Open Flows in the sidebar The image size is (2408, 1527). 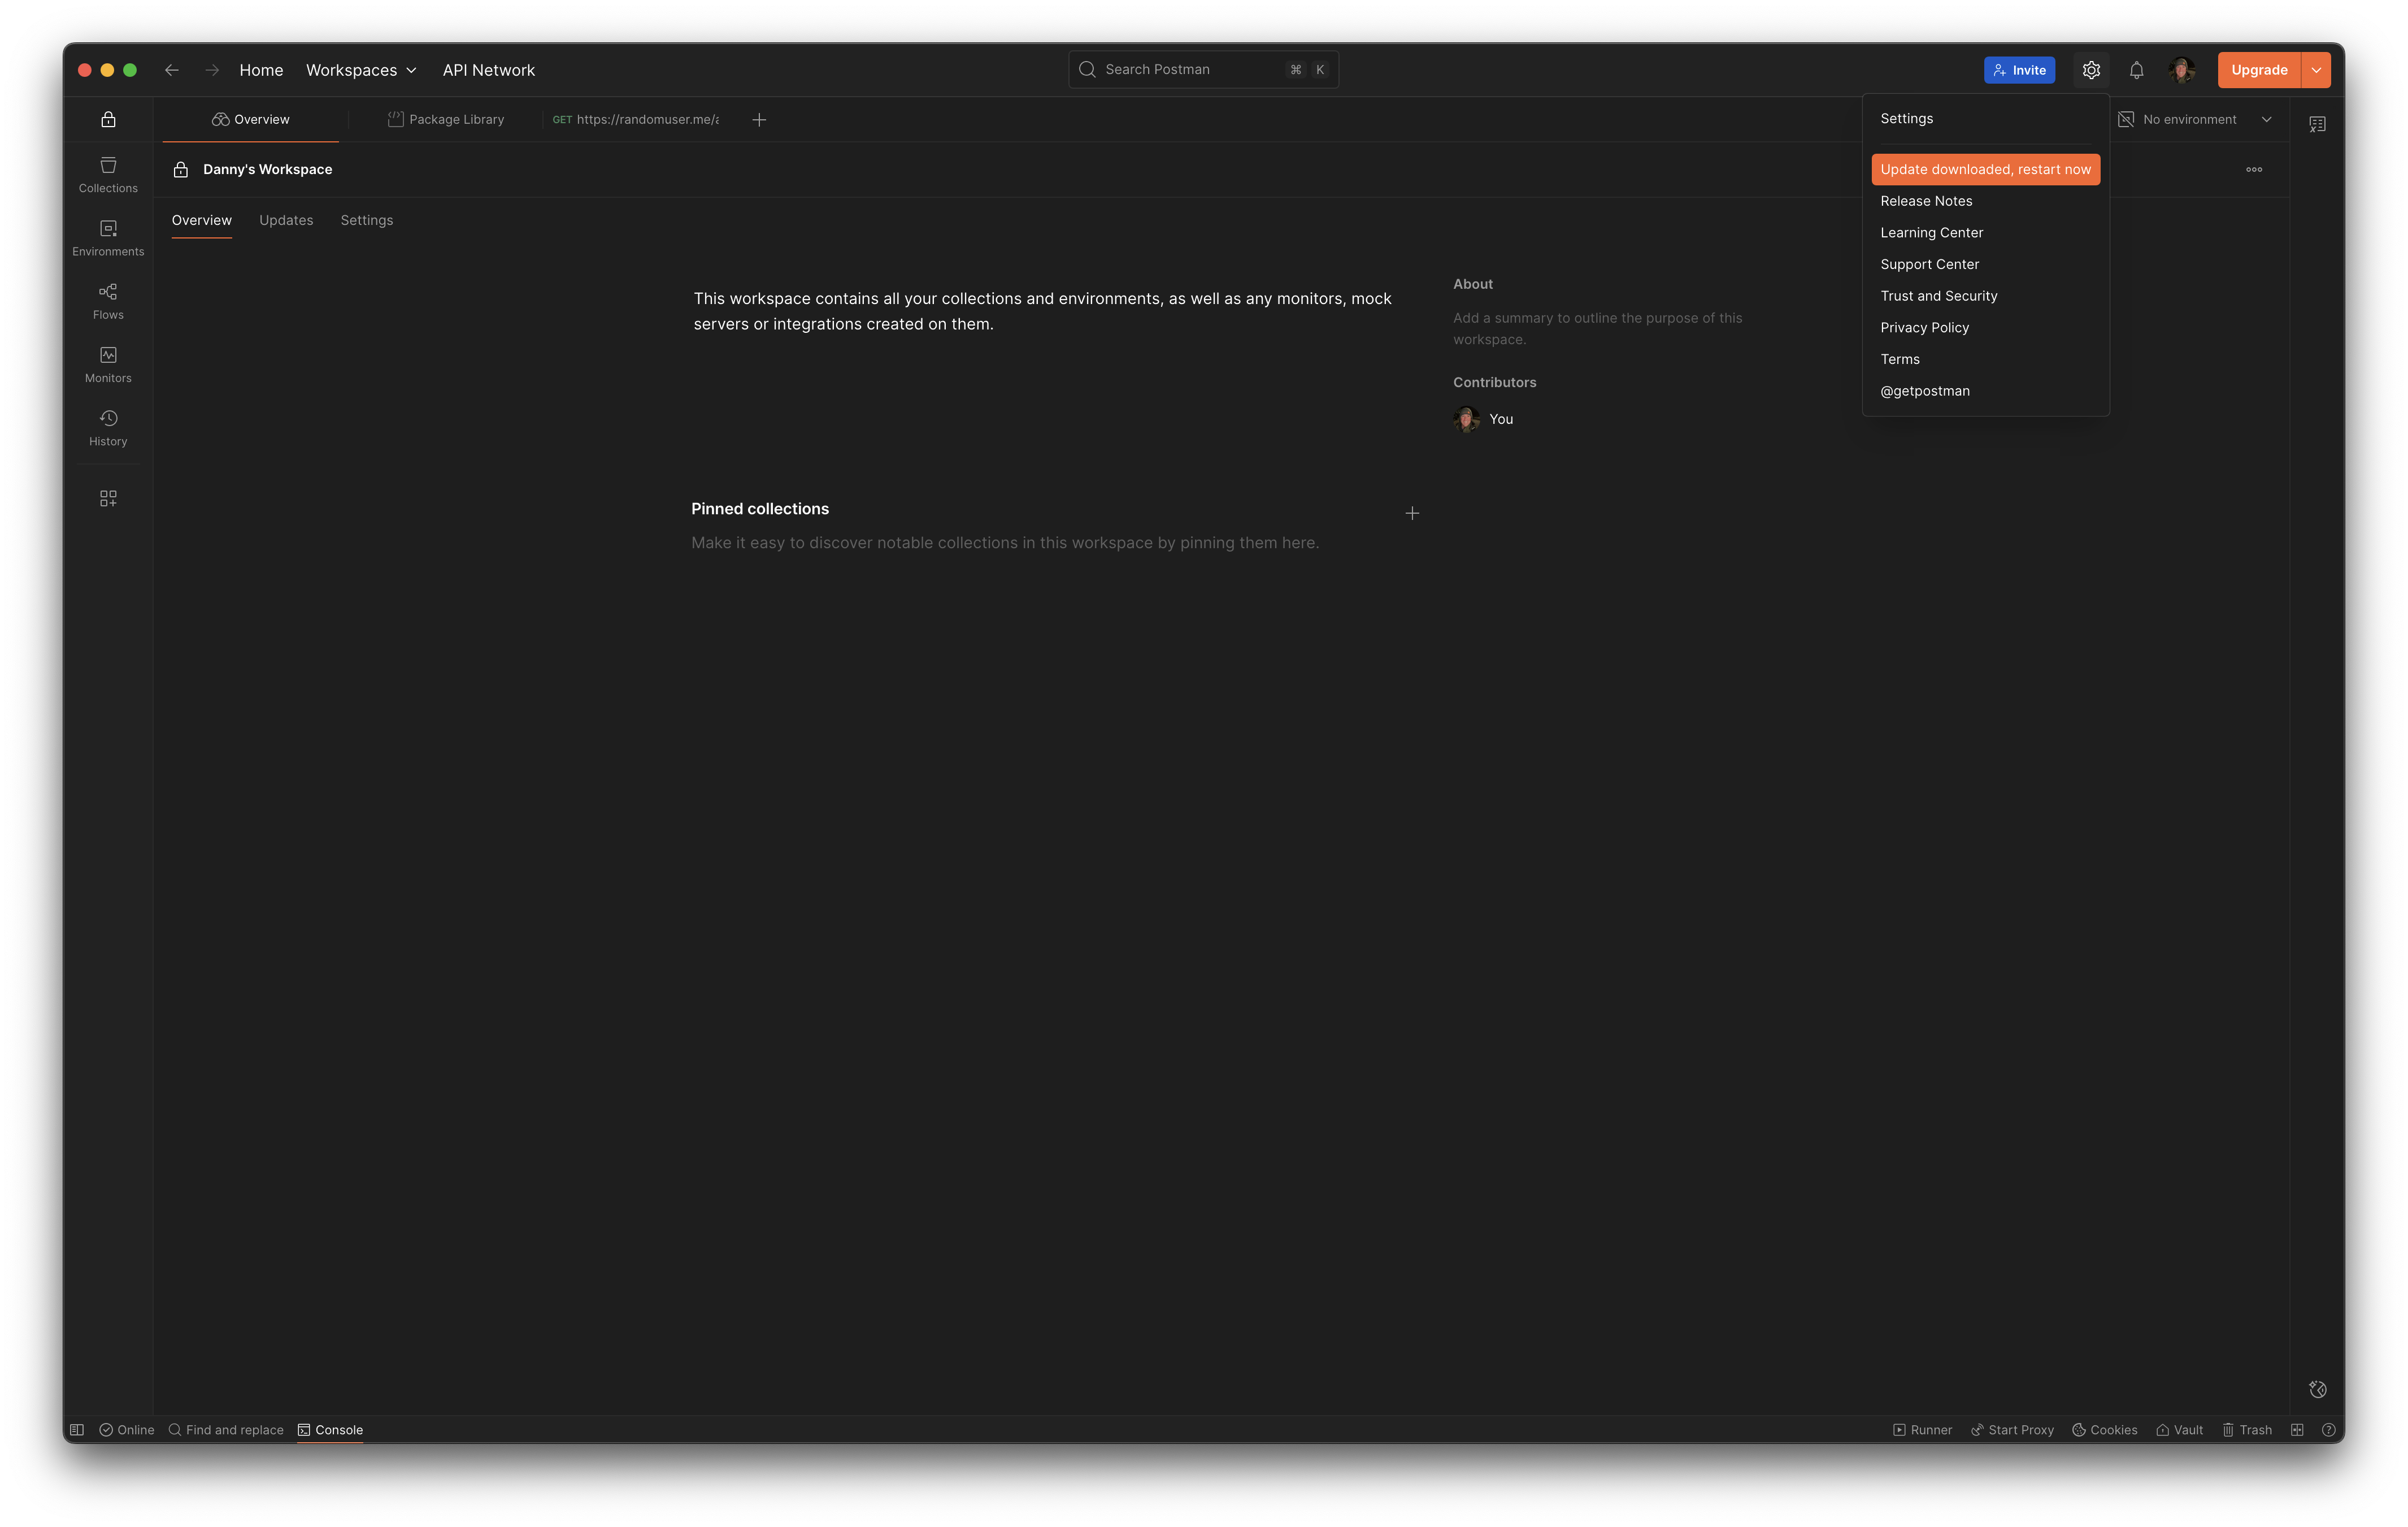(108, 301)
